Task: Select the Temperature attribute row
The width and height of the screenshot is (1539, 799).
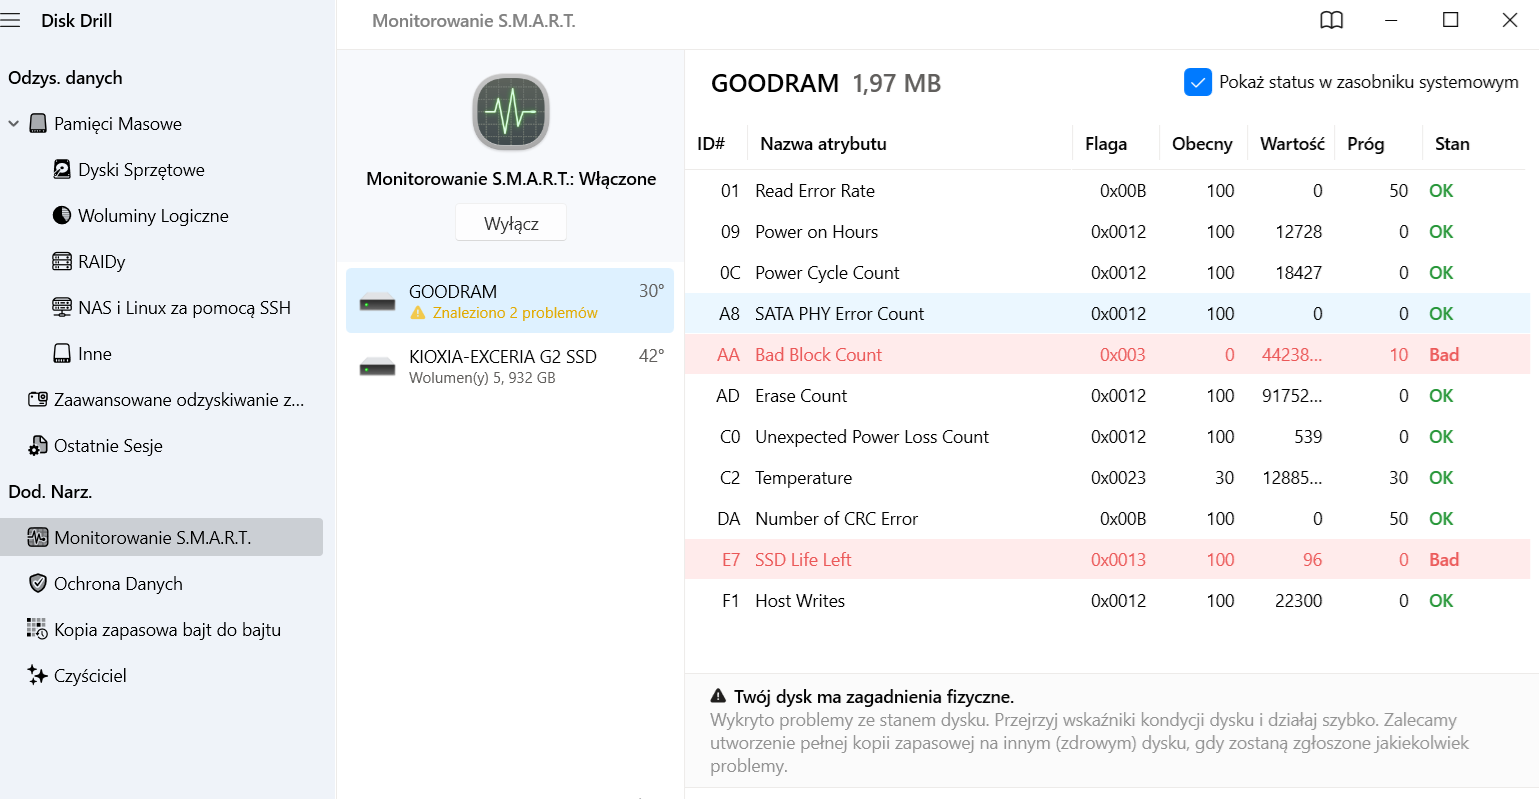Action: 1107,478
